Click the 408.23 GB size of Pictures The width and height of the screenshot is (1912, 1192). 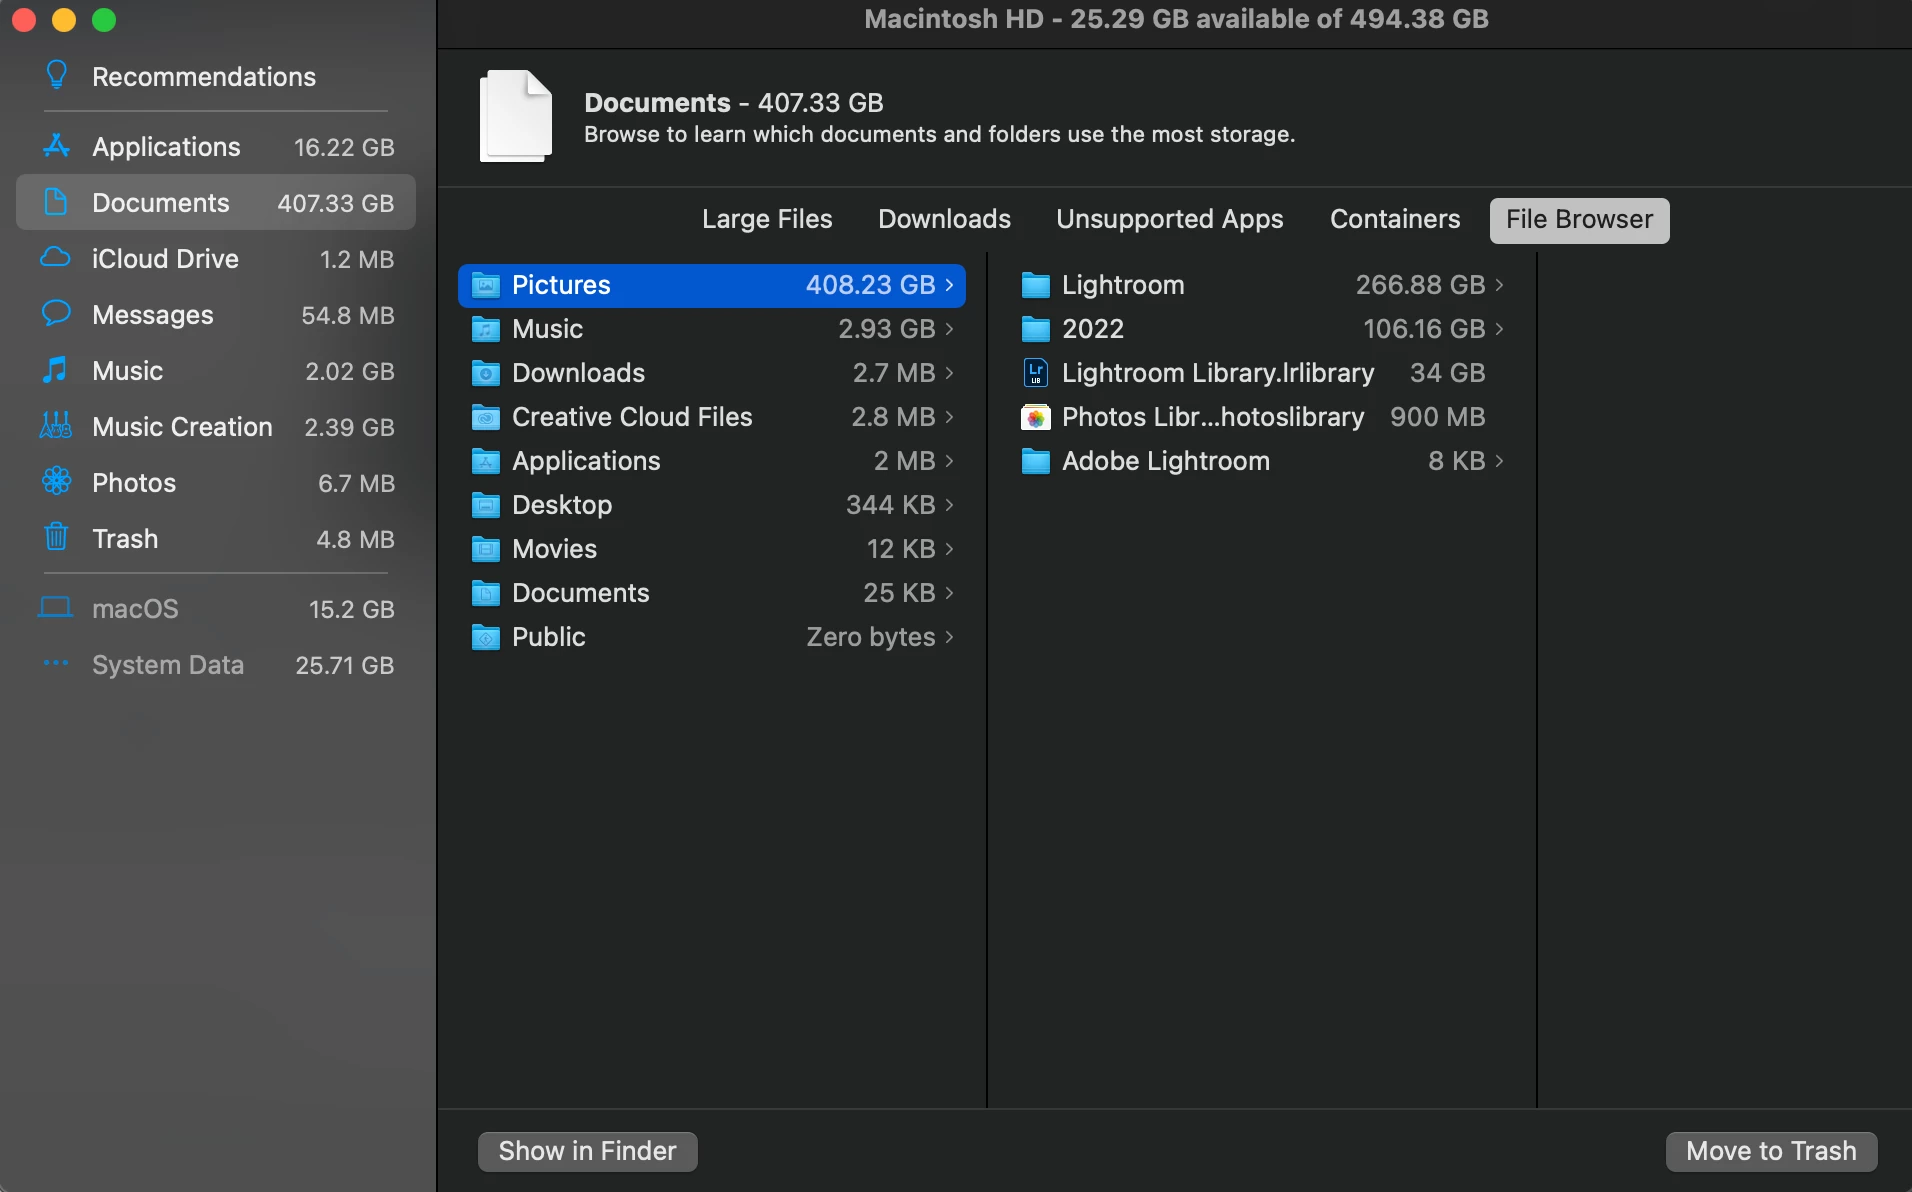(870, 285)
